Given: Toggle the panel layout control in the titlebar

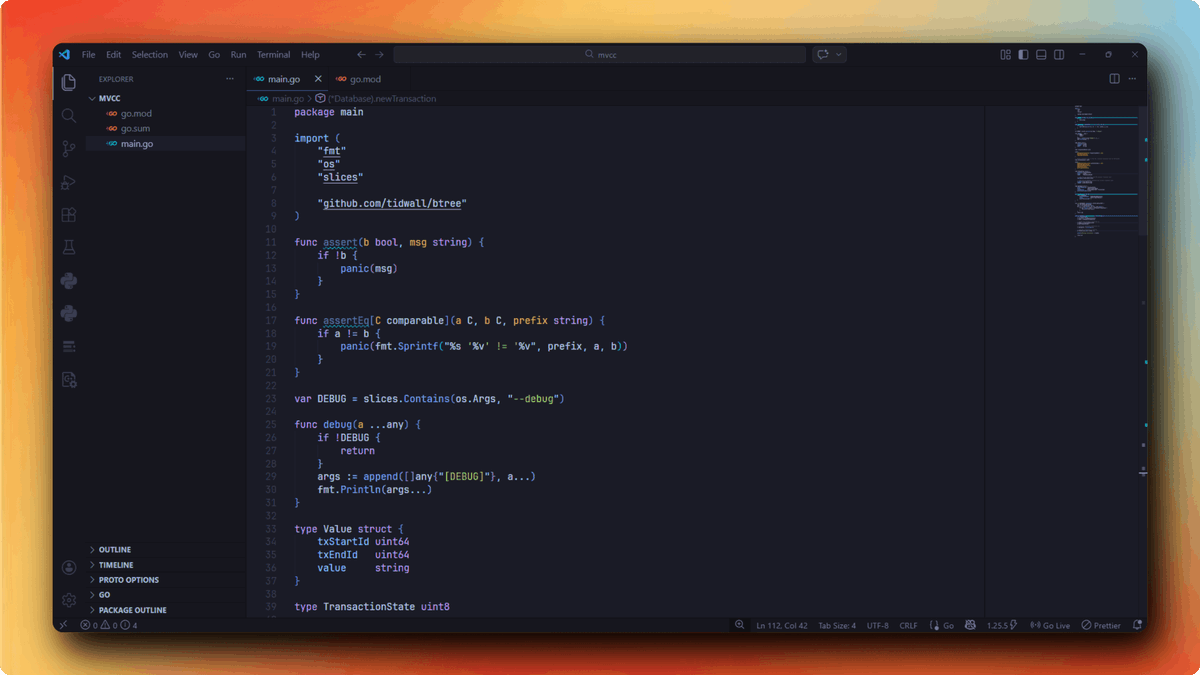Looking at the screenshot, I should [1041, 54].
